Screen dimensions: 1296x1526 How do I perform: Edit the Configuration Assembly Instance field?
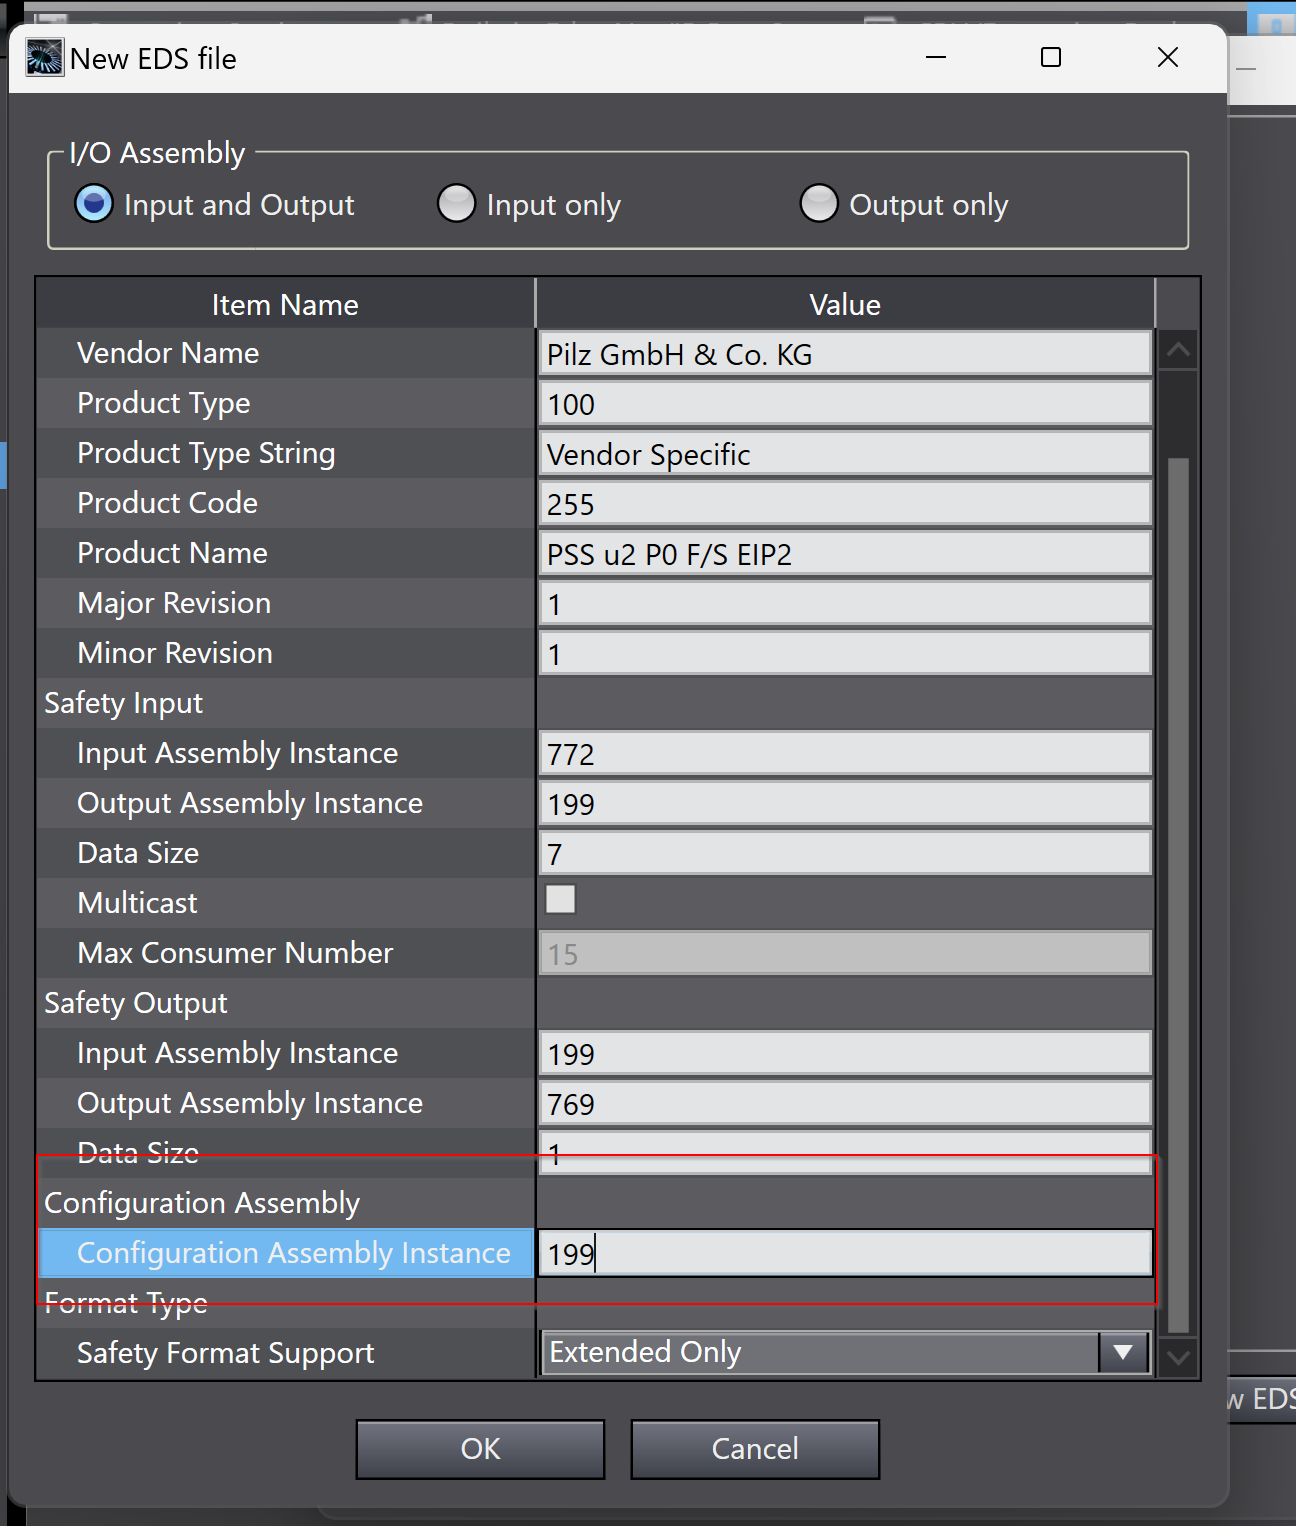click(x=845, y=1253)
